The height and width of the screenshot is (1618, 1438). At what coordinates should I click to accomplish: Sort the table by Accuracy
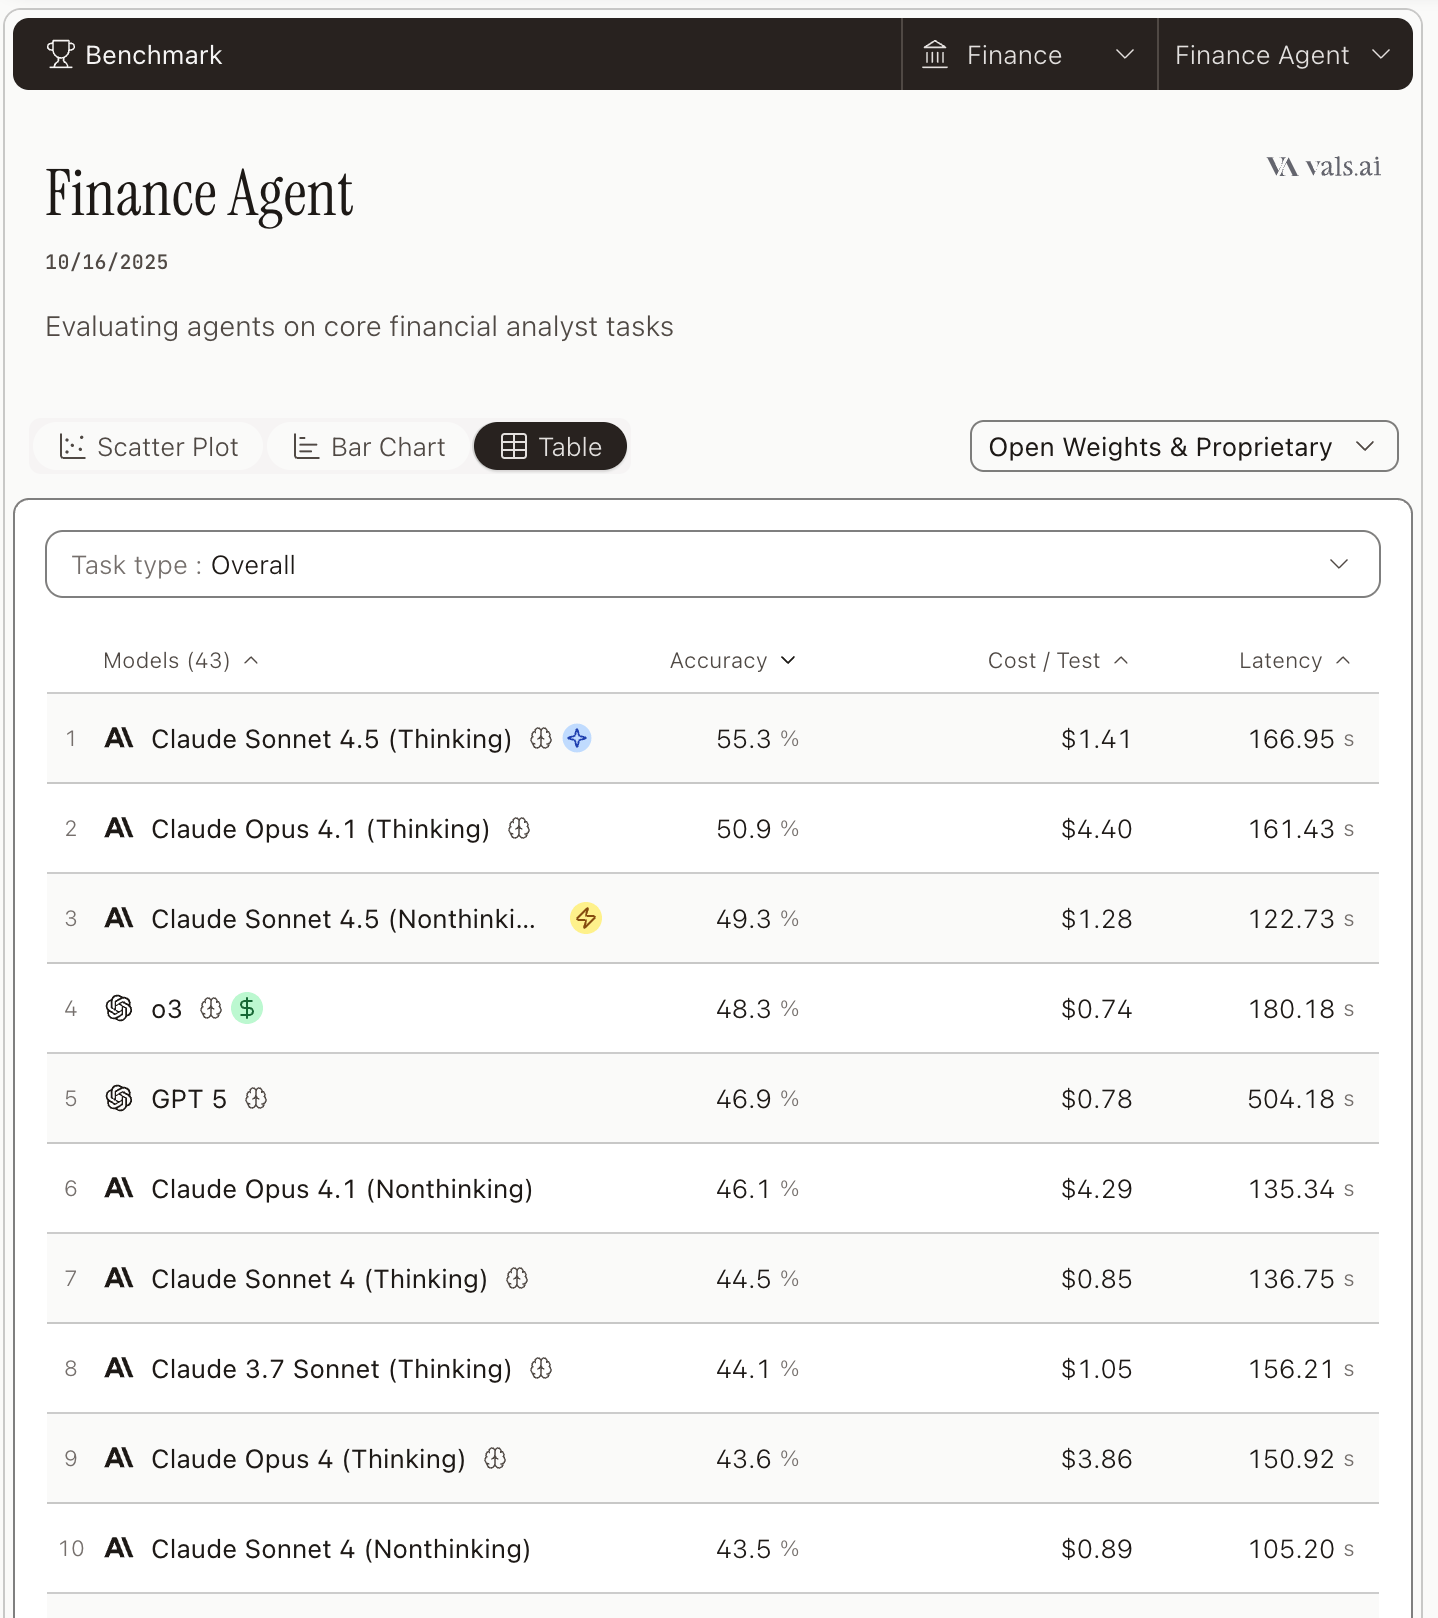733,661
